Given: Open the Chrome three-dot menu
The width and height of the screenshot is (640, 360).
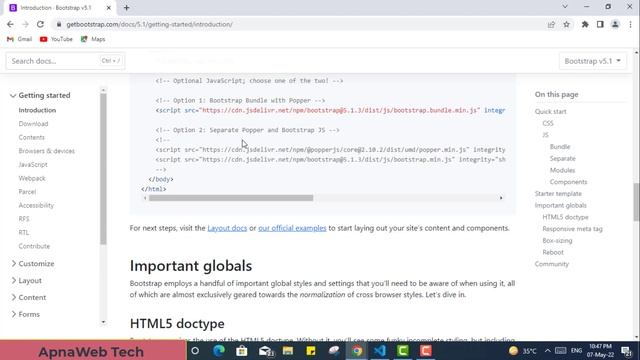Looking at the screenshot, I should tap(630, 24).
